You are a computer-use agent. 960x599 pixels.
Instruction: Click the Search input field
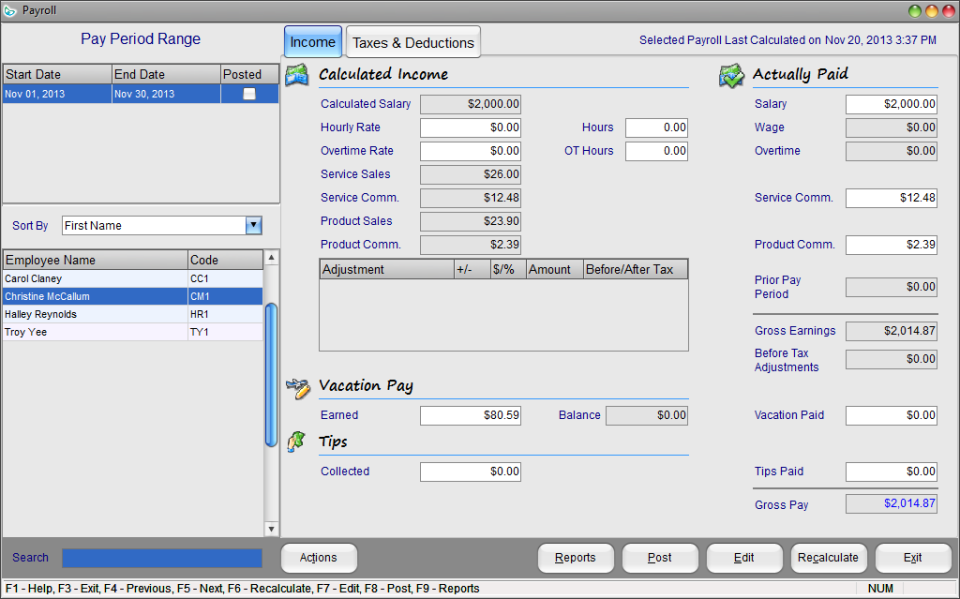(162, 558)
